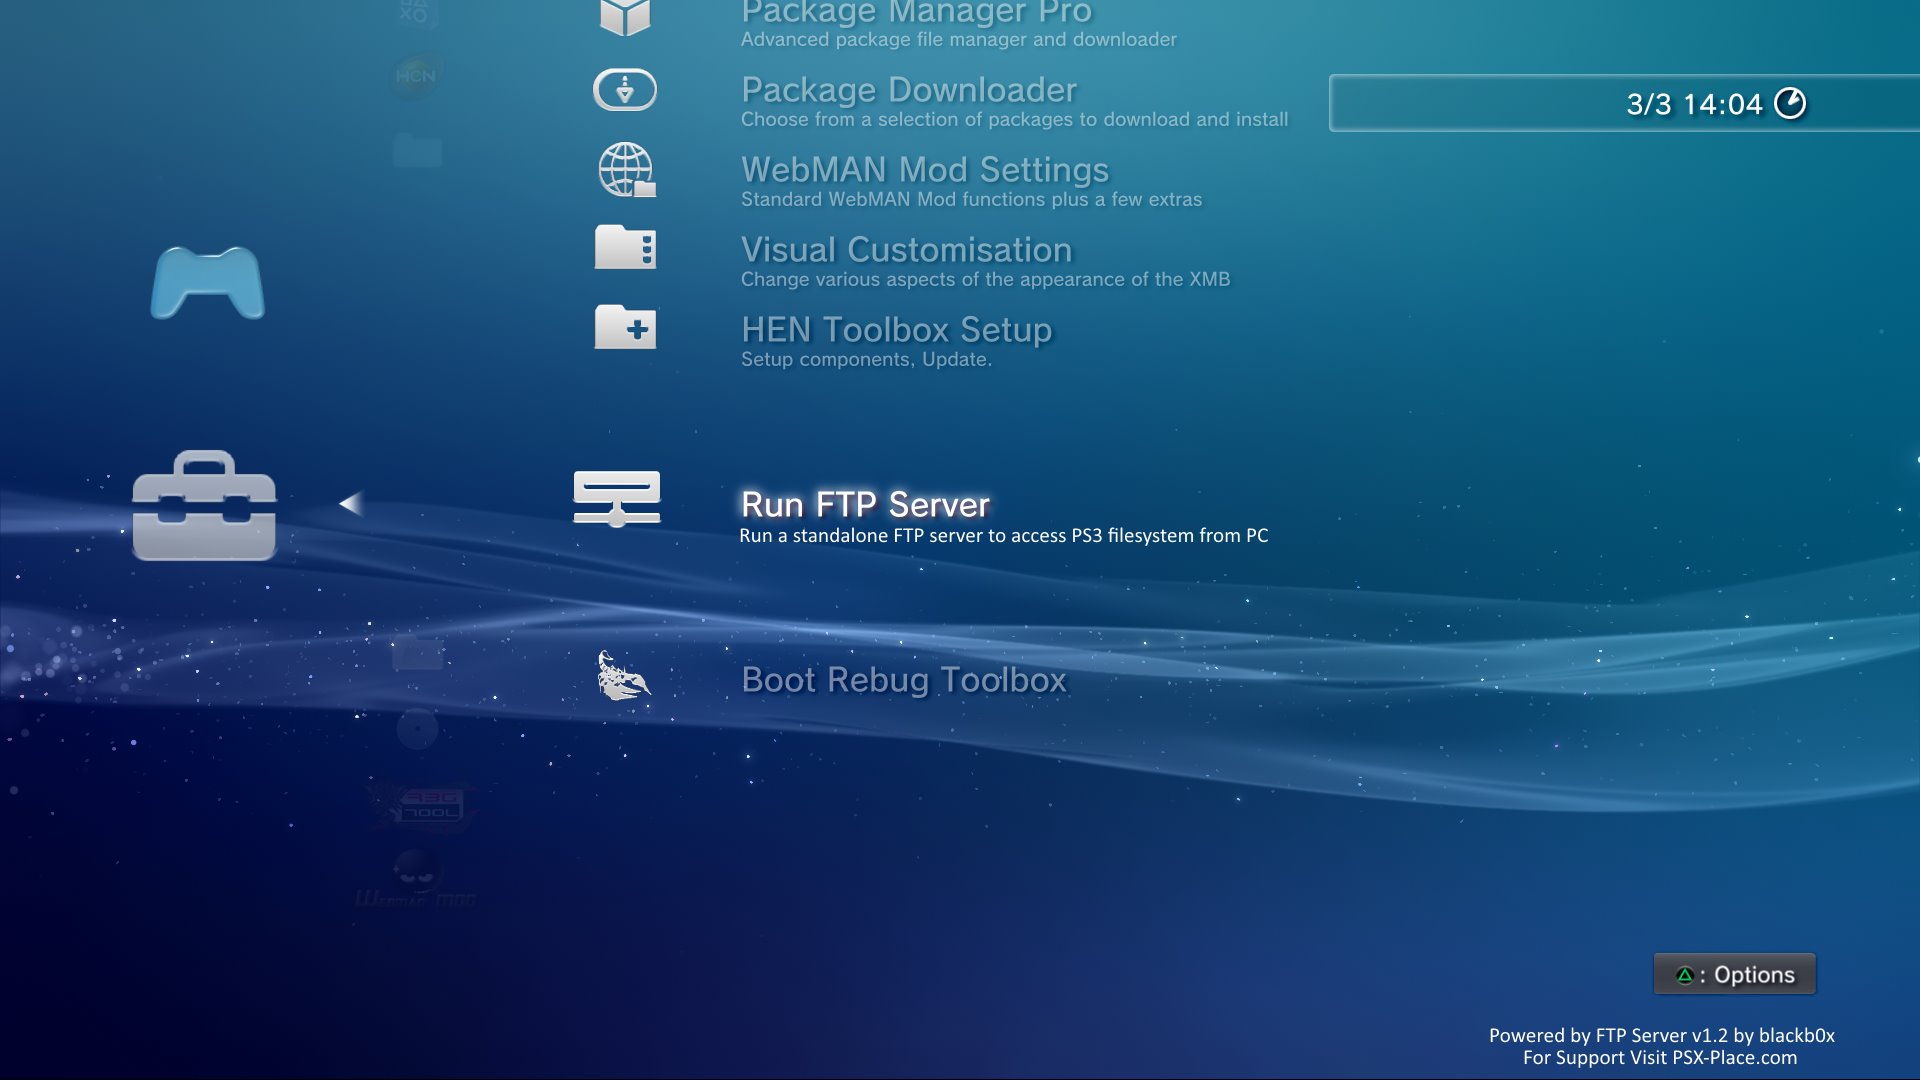Open the Options button
Screen dimensions: 1920x1080
pyautogui.click(x=1735, y=974)
